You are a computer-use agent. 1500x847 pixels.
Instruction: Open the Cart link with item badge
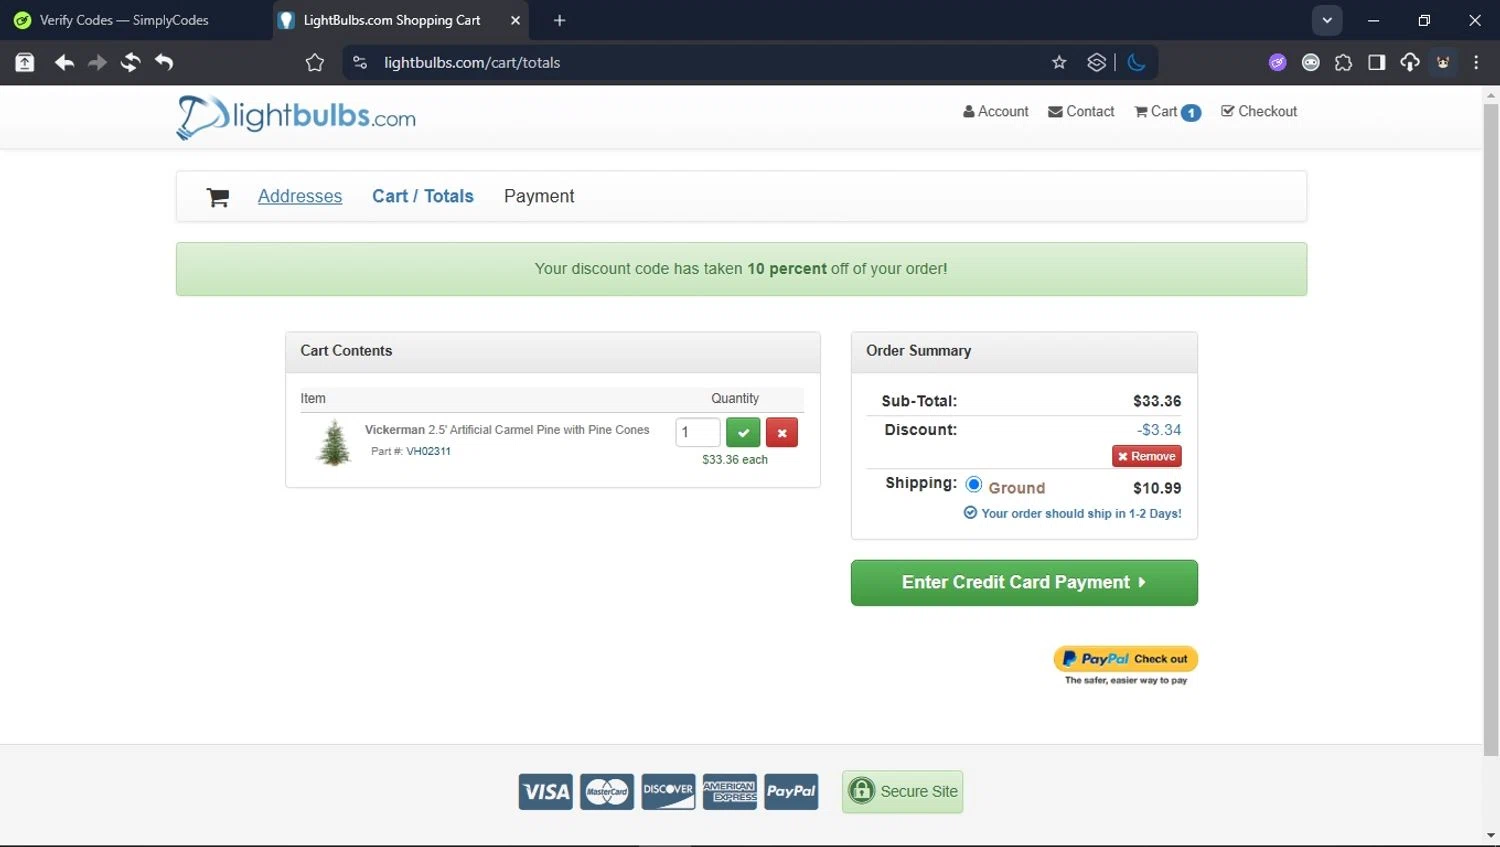(x=1167, y=112)
